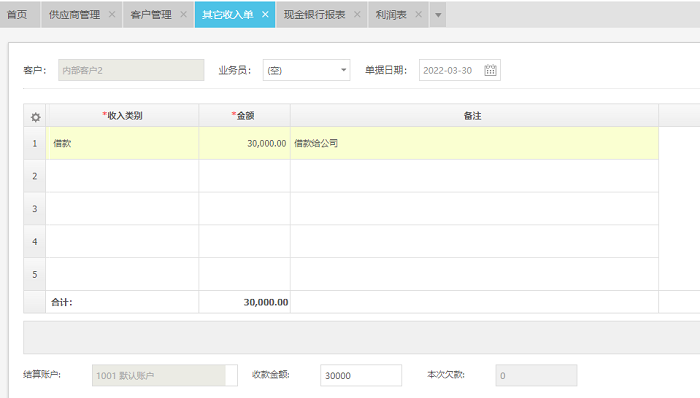Click the 收款金额 input showing 30000
Image resolution: width=700 pixels, height=398 pixels.
pos(361,375)
